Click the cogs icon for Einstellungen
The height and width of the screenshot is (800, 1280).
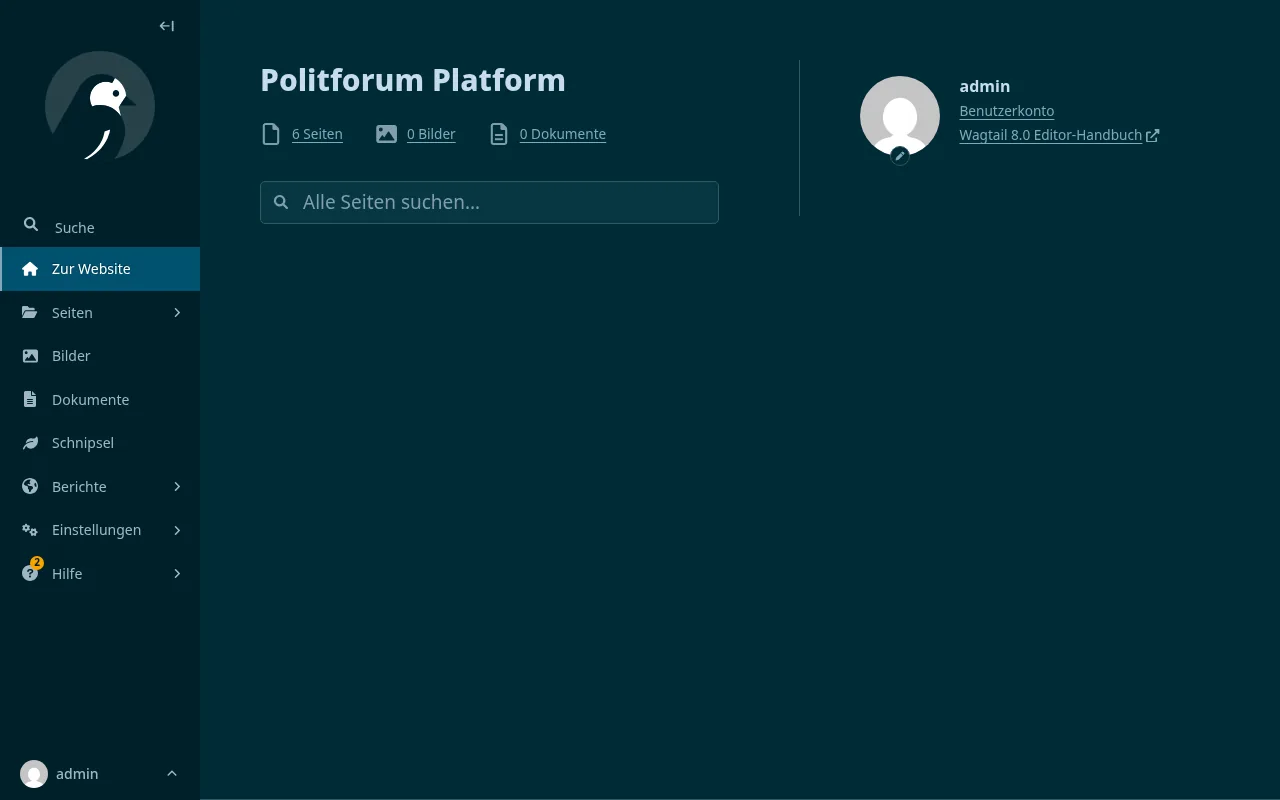30,530
